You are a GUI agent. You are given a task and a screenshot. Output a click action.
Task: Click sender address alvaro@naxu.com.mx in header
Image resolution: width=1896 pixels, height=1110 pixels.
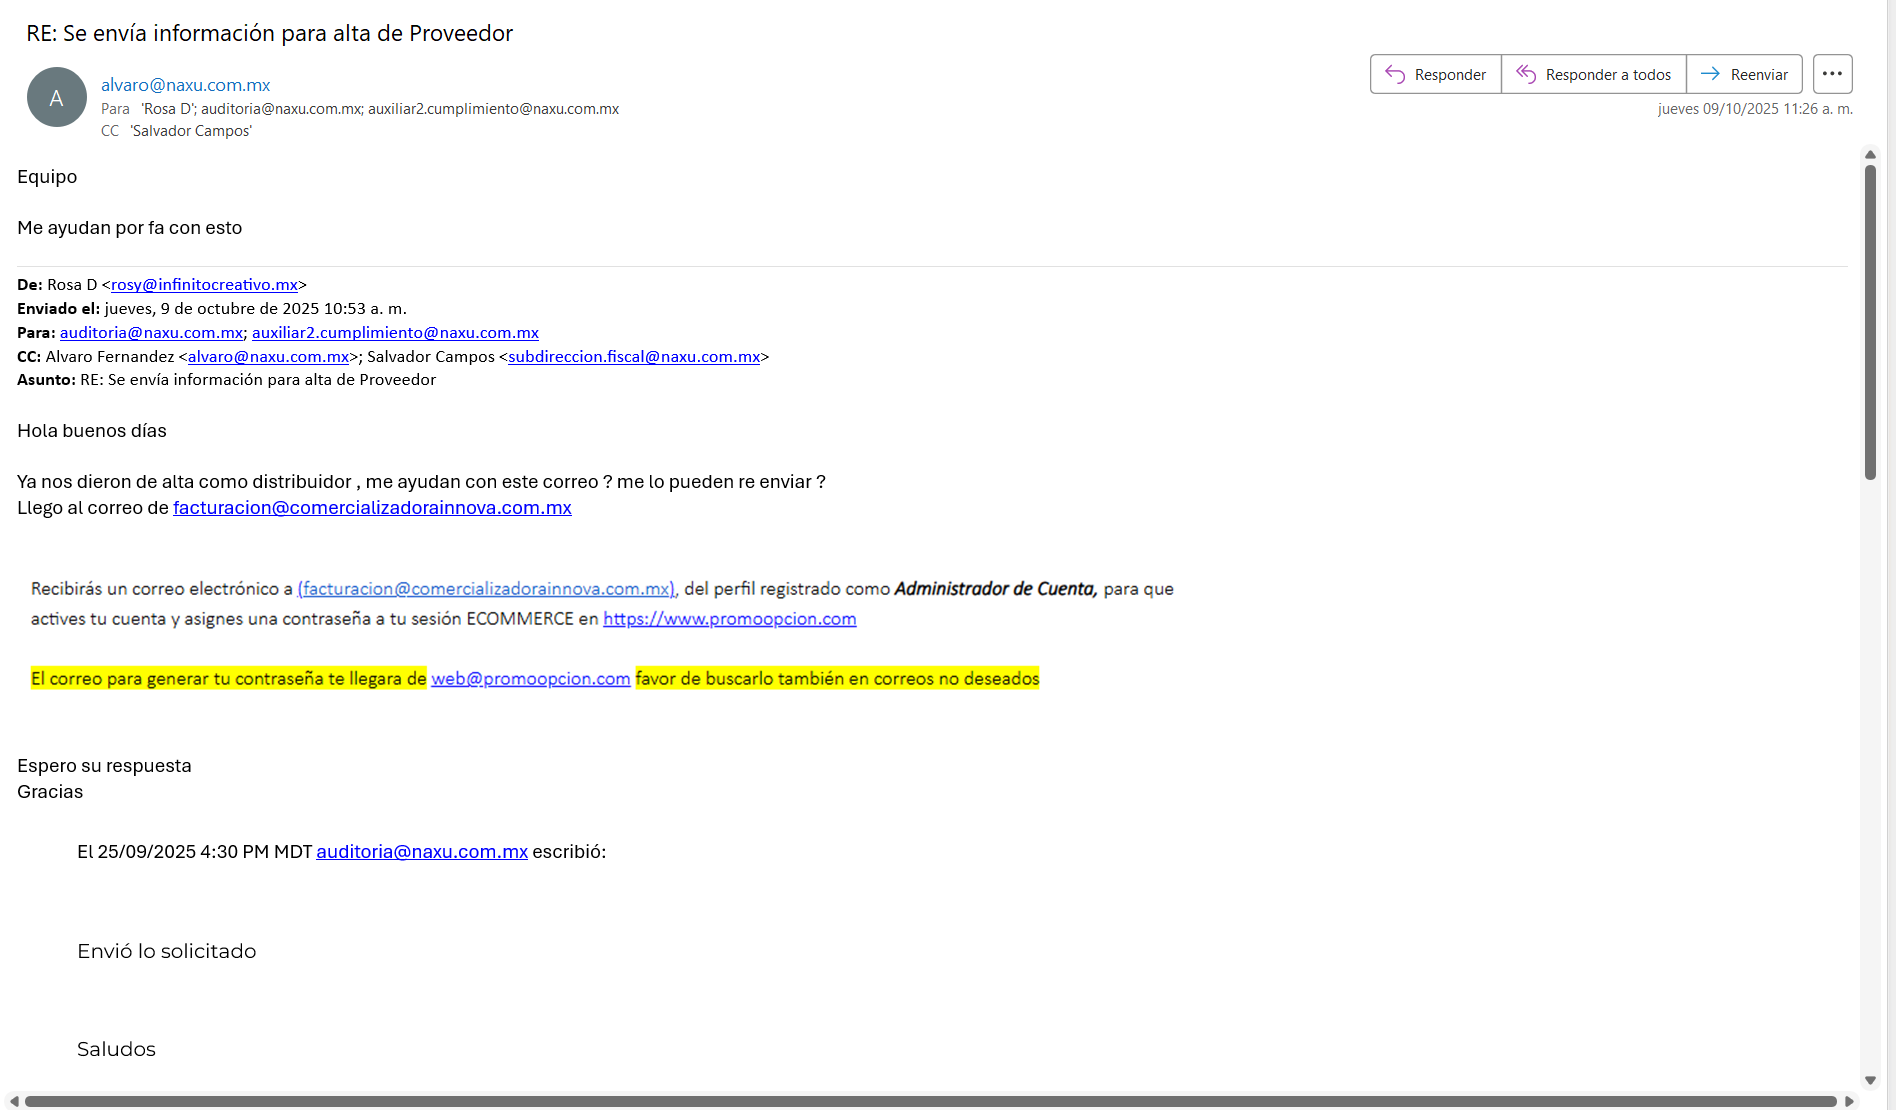click(x=185, y=85)
